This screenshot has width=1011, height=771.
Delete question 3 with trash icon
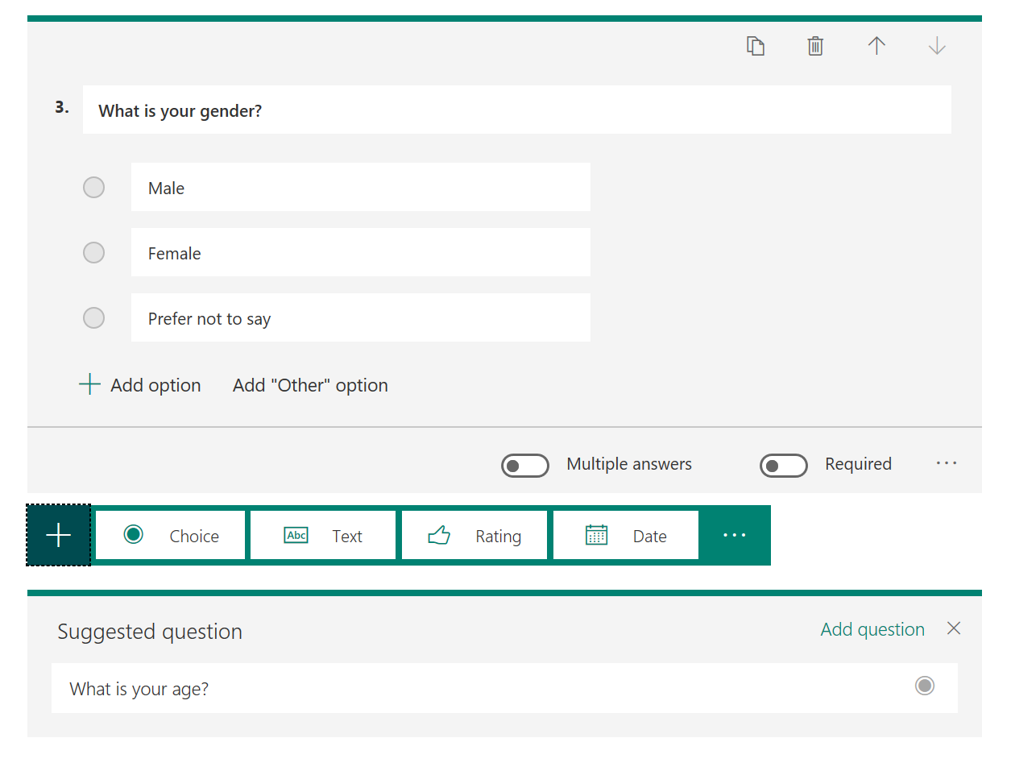click(x=815, y=45)
